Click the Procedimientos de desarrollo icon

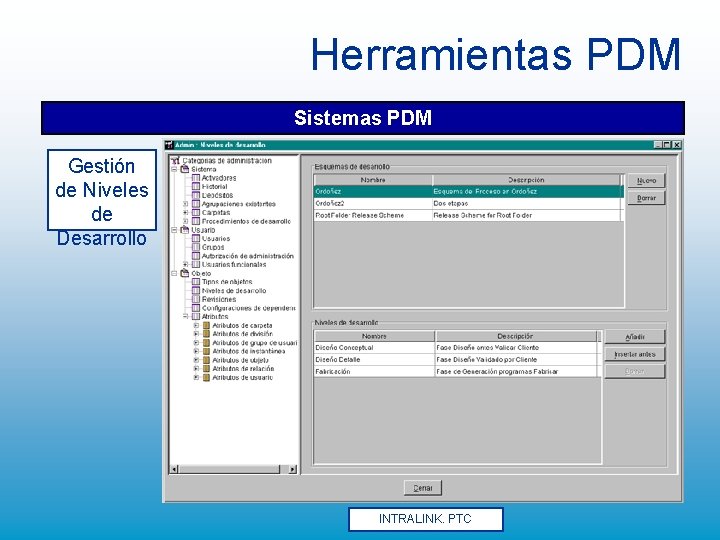[x=196, y=221]
